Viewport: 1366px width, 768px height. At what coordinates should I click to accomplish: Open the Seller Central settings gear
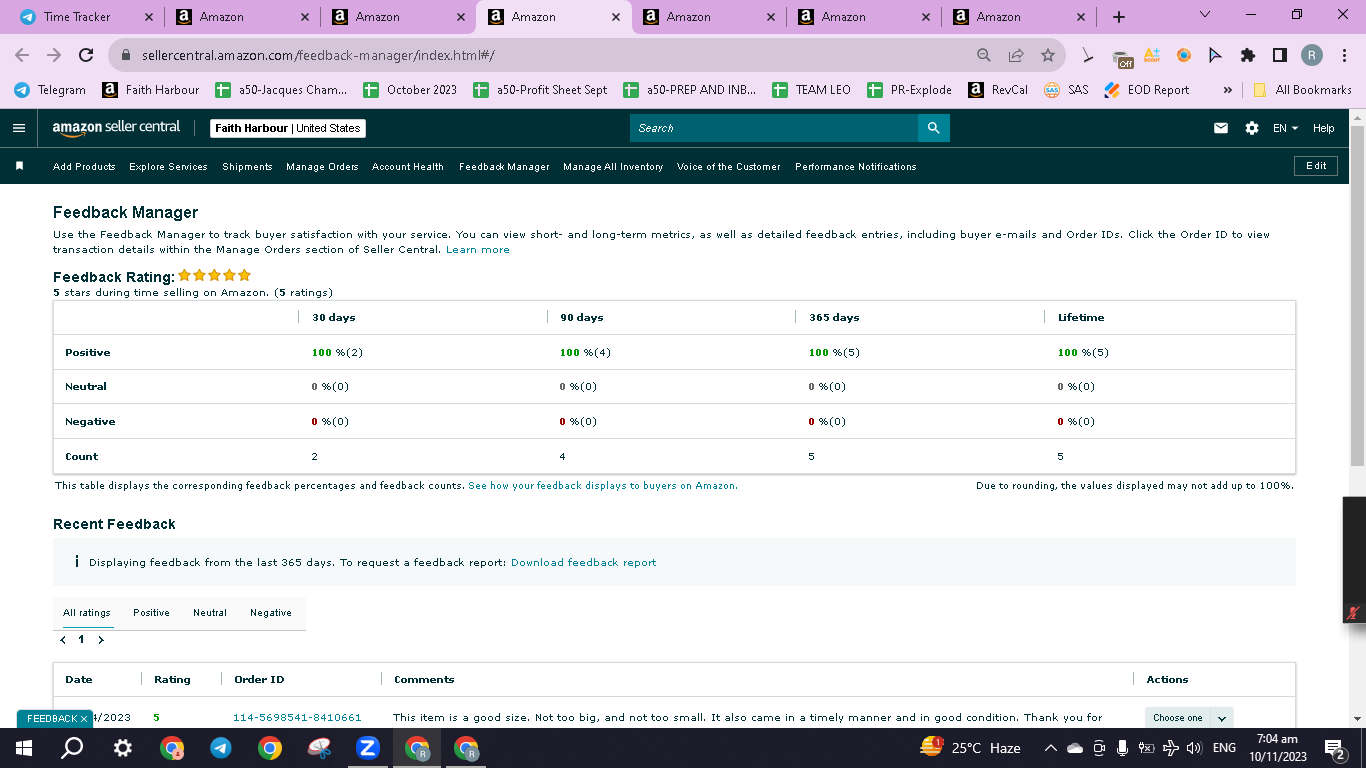tap(1251, 128)
